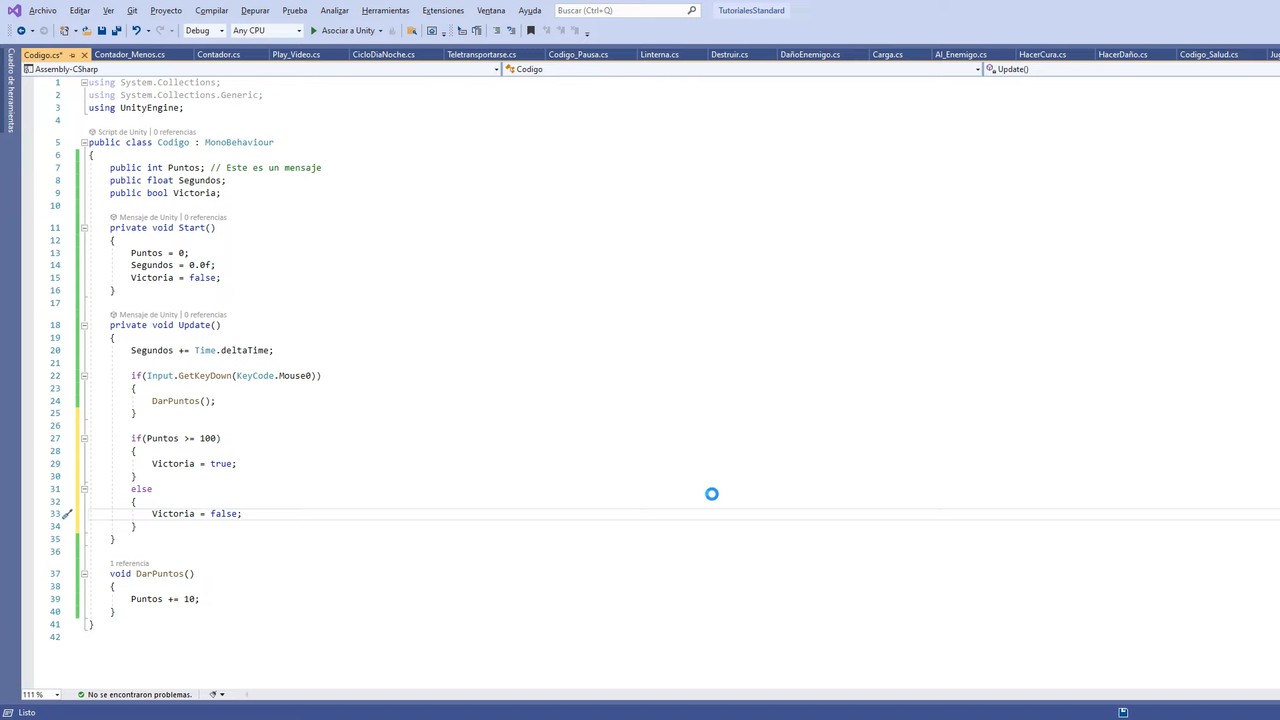1280x720 pixels.
Task: Open the Codigo type navigation dropdown
Action: pyautogui.click(x=742, y=69)
